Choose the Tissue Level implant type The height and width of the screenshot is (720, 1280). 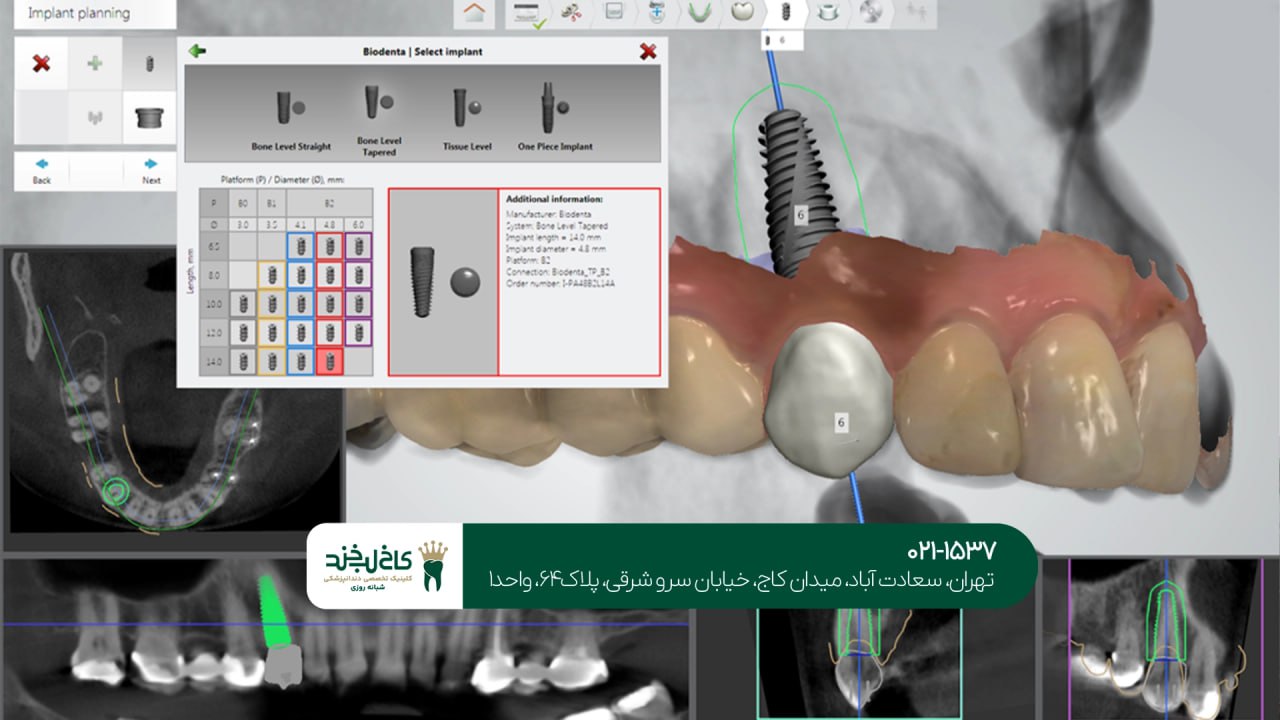[x=466, y=113]
